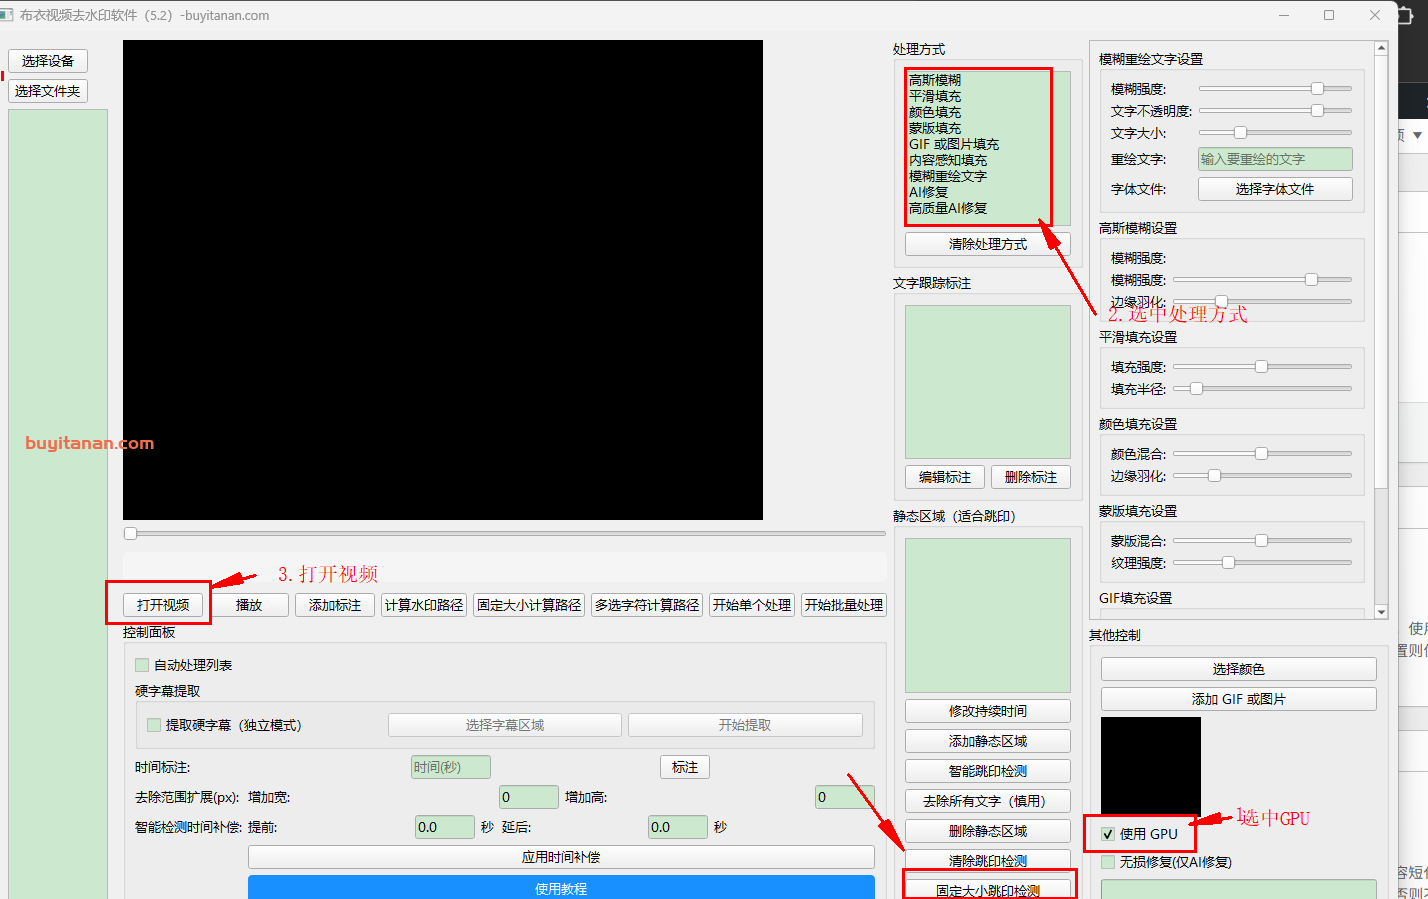Click into the 重绘文字 input field

pyautogui.click(x=1274, y=159)
